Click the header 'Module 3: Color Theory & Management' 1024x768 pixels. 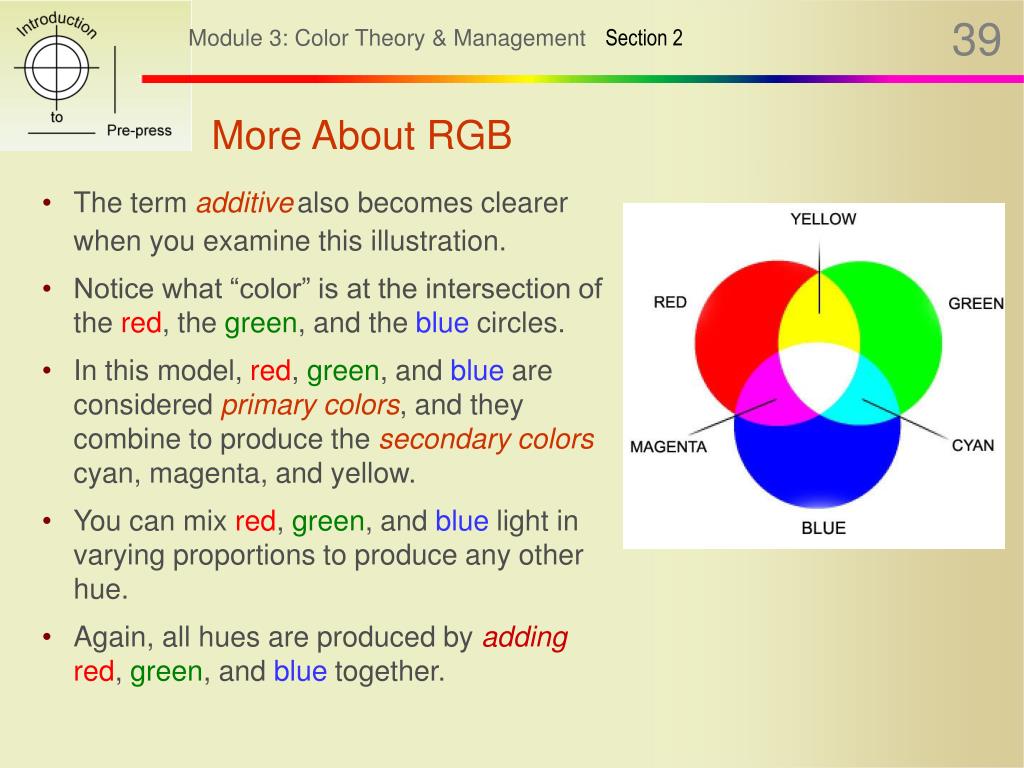(387, 38)
